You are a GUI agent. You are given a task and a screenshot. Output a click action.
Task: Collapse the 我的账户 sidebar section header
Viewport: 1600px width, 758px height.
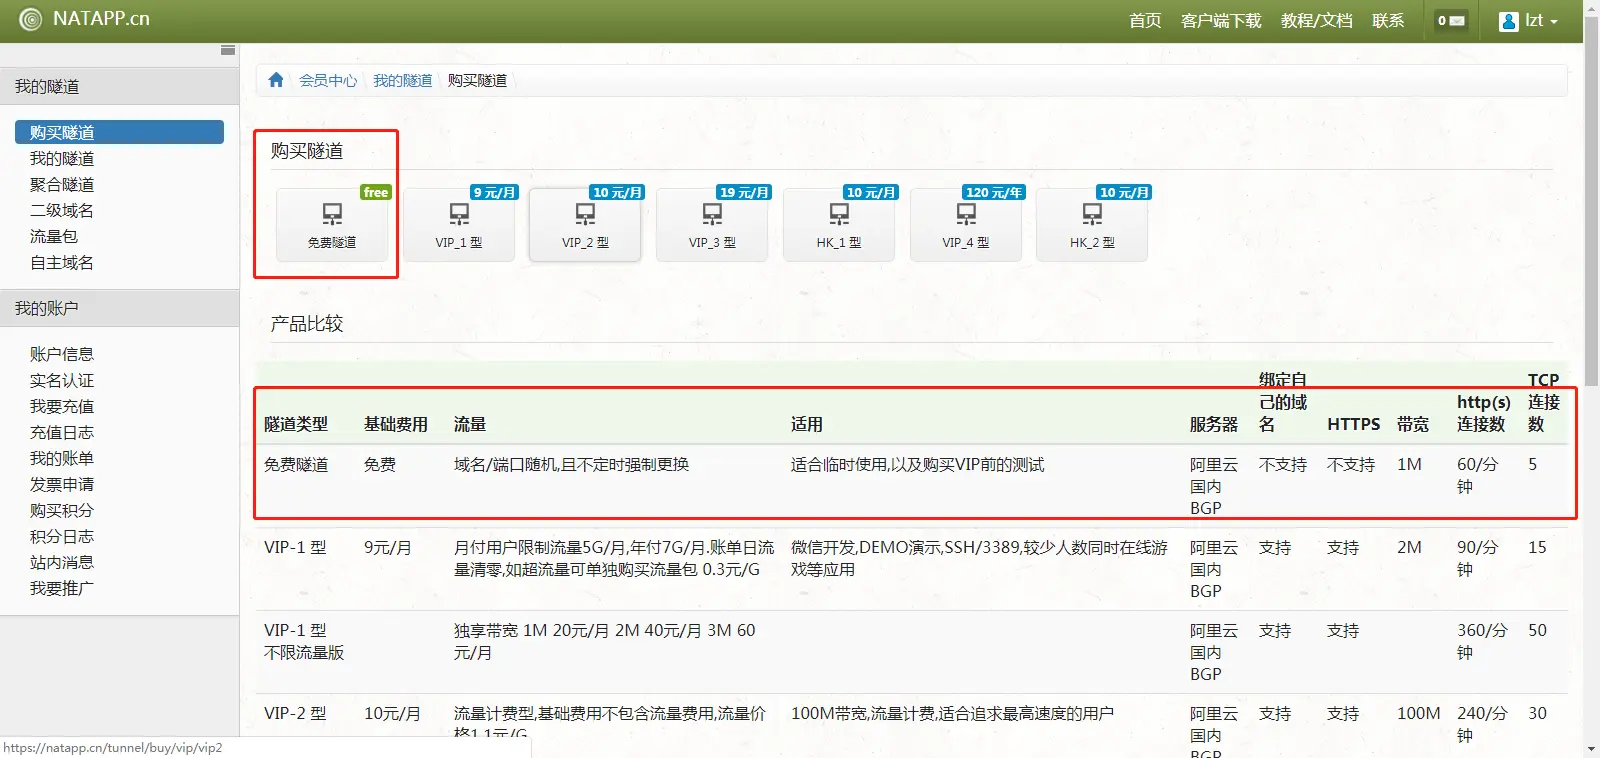coord(119,308)
